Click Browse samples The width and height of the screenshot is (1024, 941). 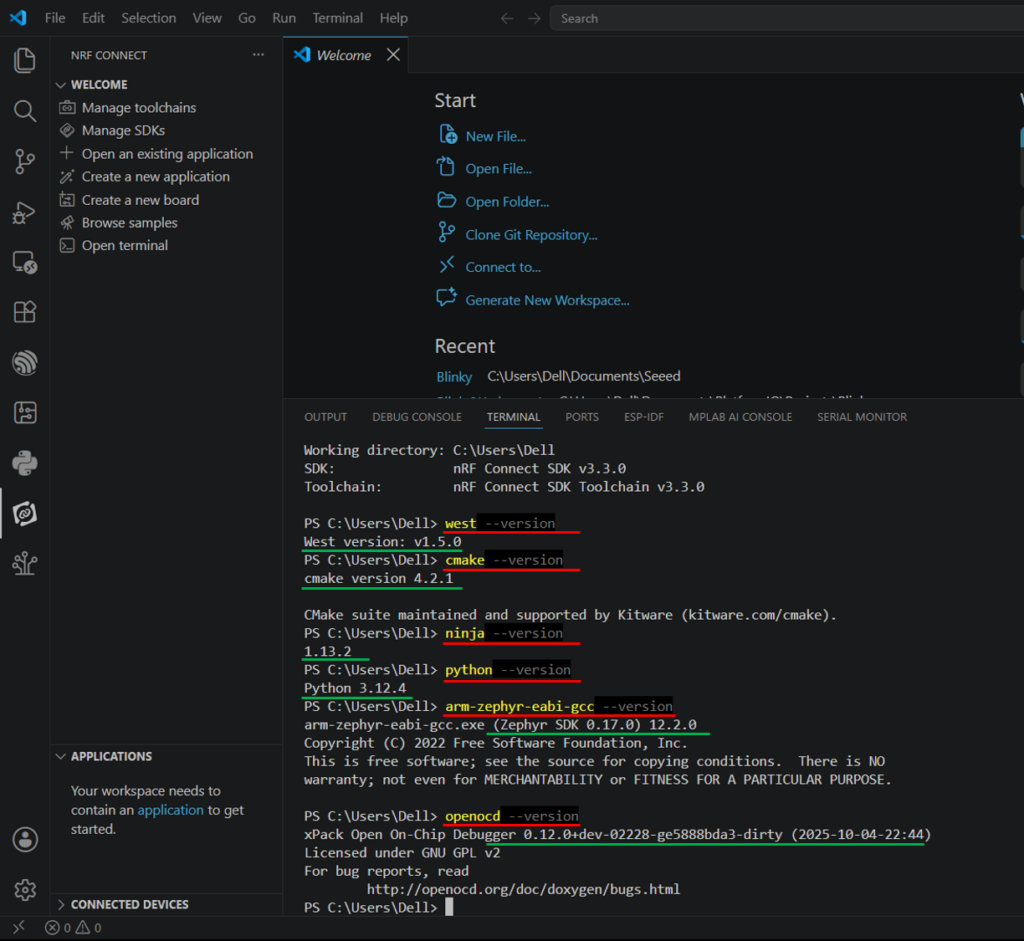(x=129, y=223)
